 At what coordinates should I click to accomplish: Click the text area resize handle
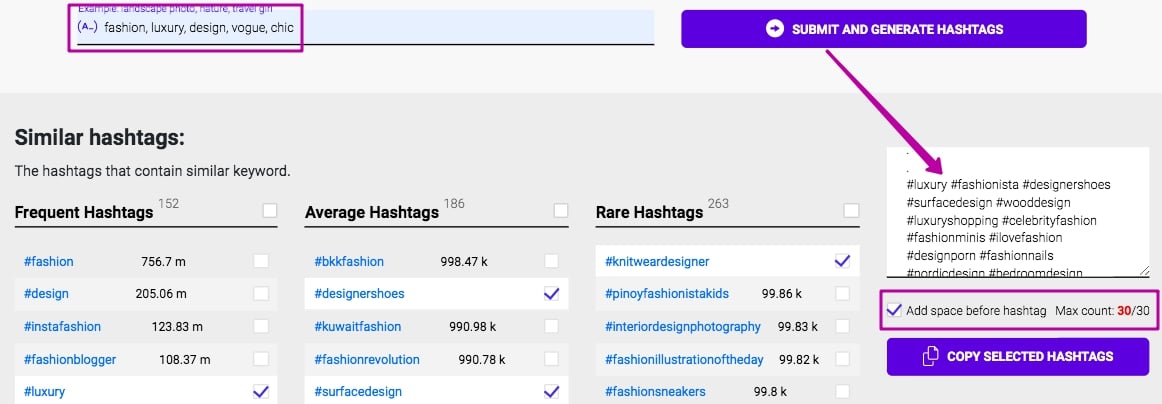(x=1144, y=271)
